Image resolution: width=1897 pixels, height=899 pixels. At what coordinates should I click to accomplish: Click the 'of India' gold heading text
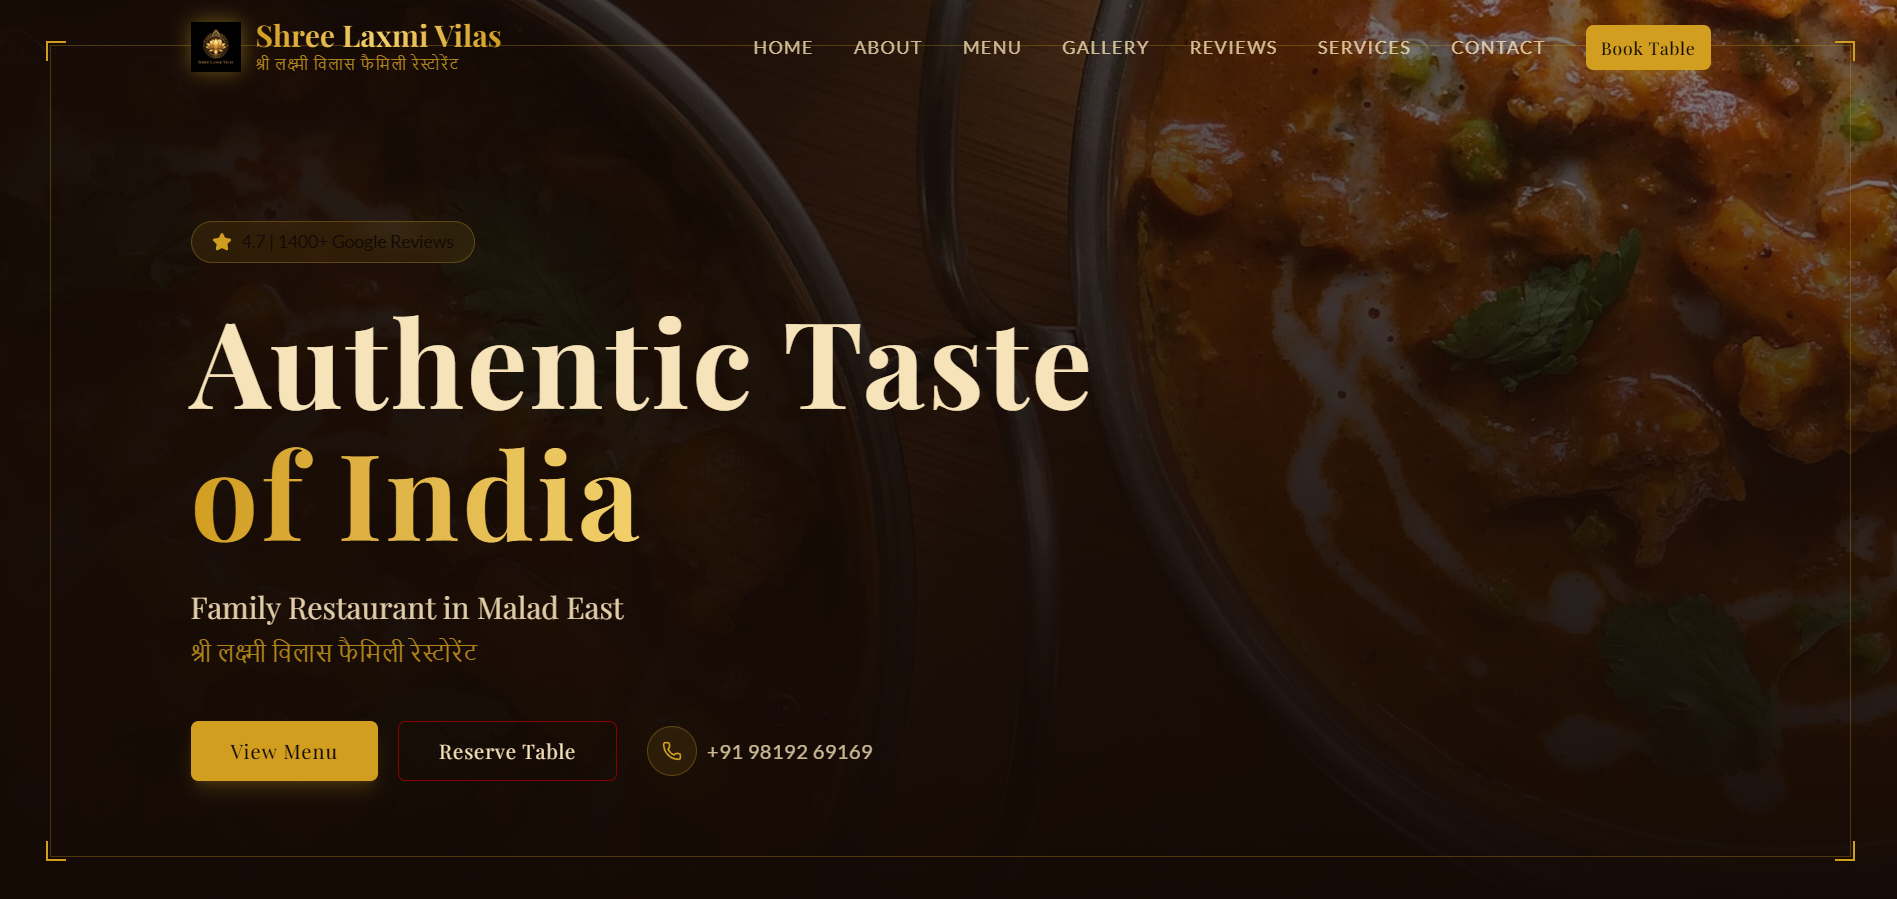[415, 497]
